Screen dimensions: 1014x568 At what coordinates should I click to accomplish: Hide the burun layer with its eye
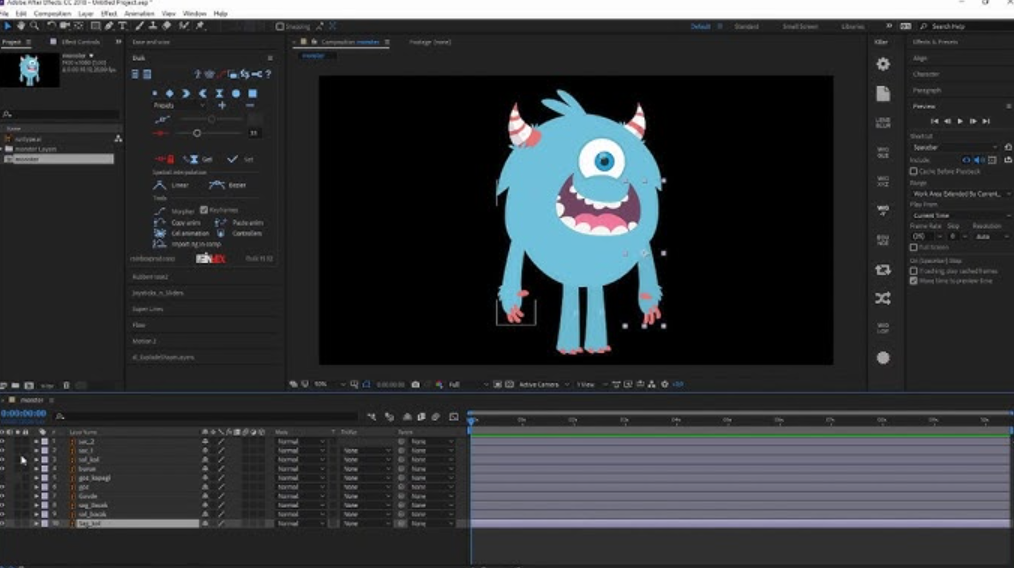click(3, 468)
